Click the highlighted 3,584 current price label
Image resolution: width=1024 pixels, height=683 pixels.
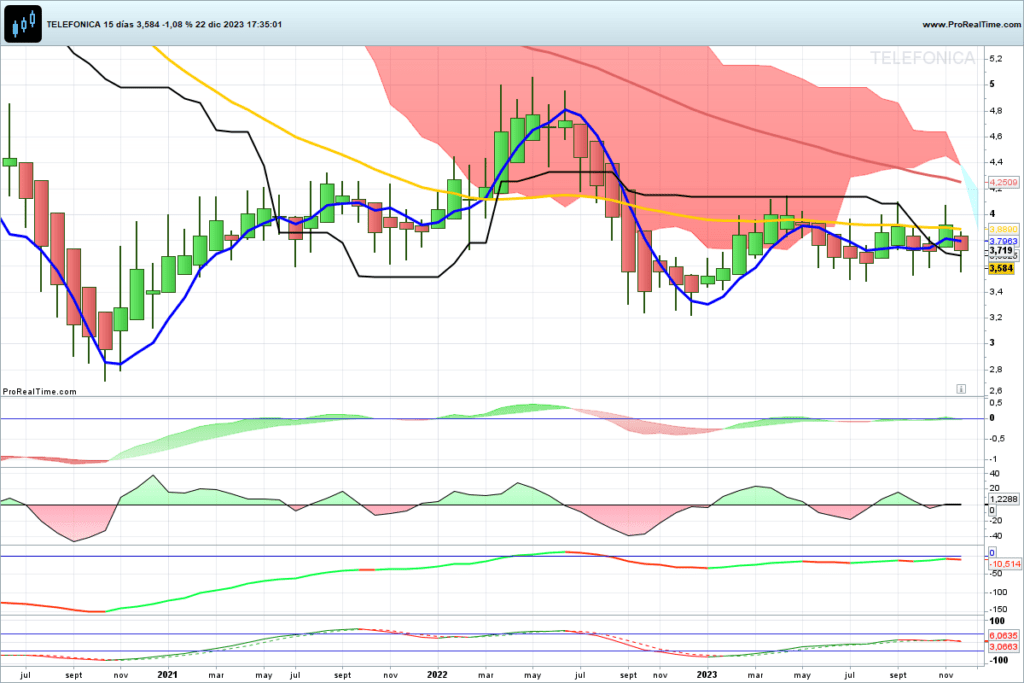[1001, 268]
